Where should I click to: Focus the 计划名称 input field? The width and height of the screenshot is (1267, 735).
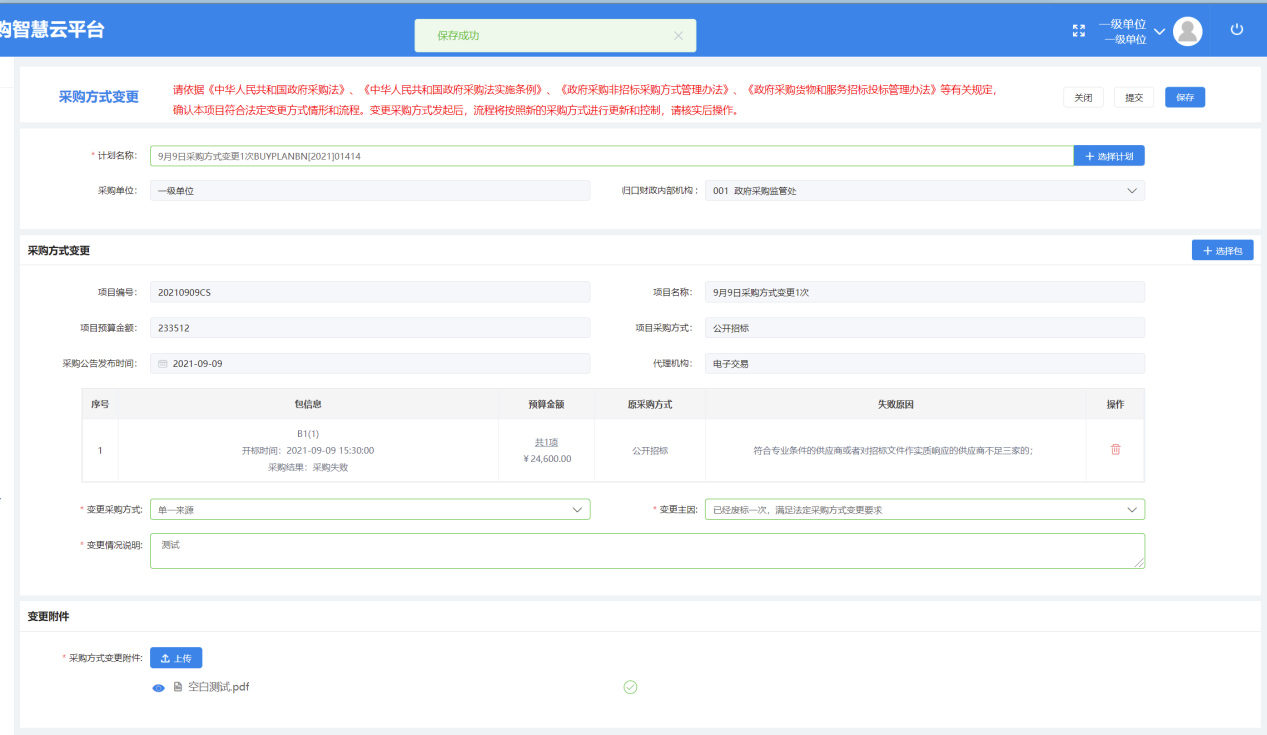pos(612,156)
